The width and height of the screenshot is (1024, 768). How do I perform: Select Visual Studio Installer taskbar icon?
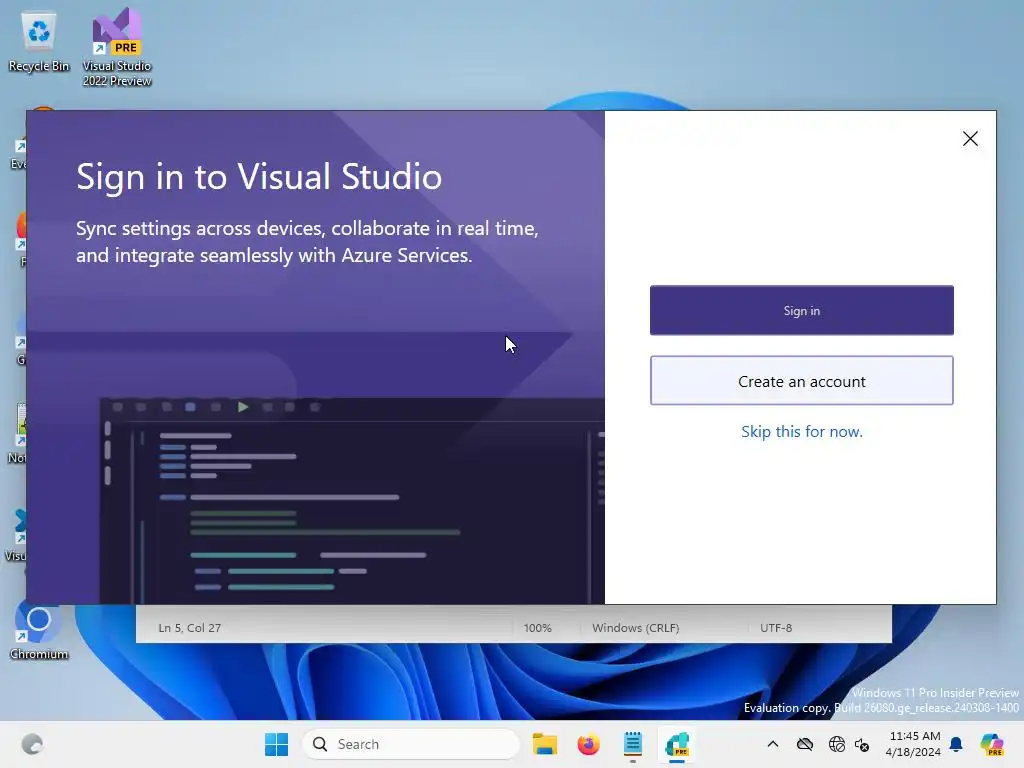pos(677,744)
